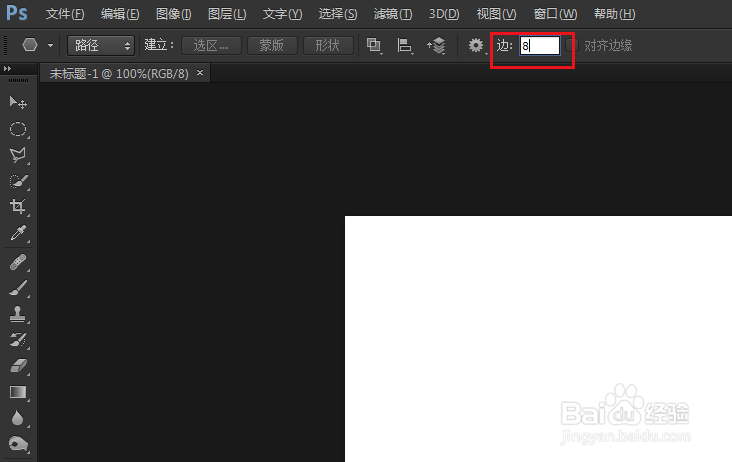Select the Eraser tool
732x462 pixels.
tap(18, 366)
